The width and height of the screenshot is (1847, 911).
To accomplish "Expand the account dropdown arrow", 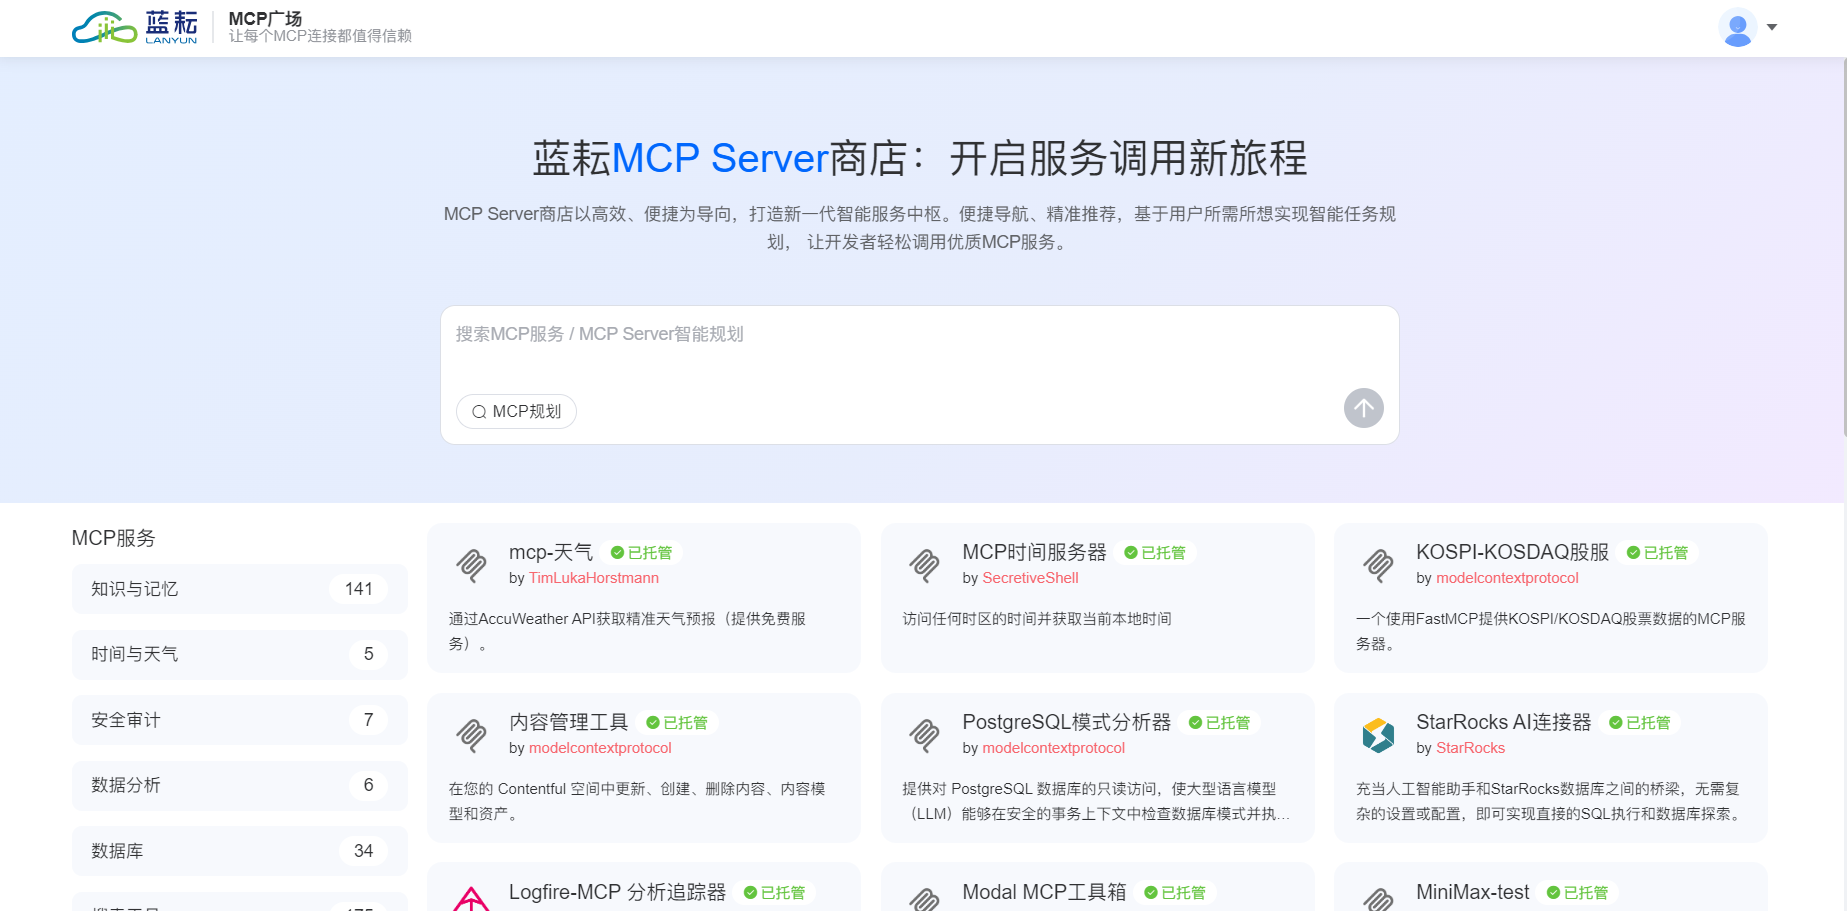I will coord(1772,27).
